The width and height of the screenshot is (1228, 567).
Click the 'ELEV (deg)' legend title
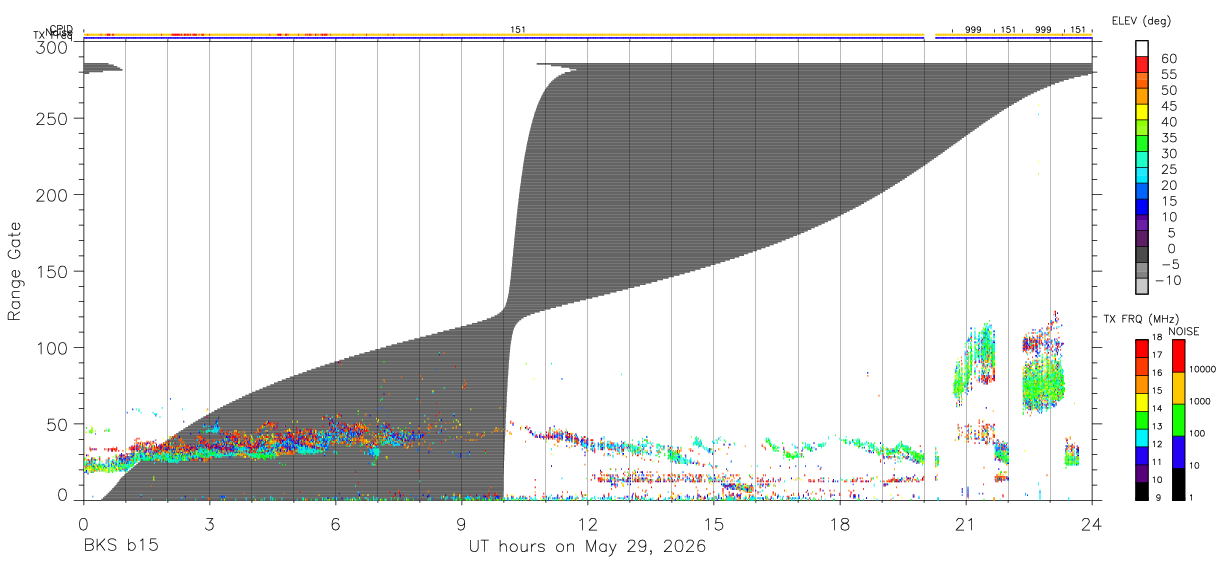coord(1142,20)
